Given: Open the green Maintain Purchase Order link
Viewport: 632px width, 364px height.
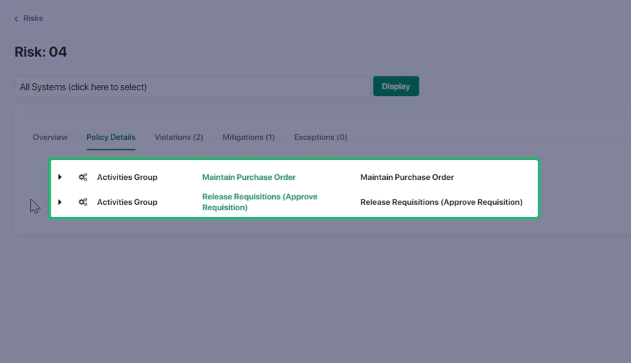Looking at the screenshot, I should tap(249, 177).
